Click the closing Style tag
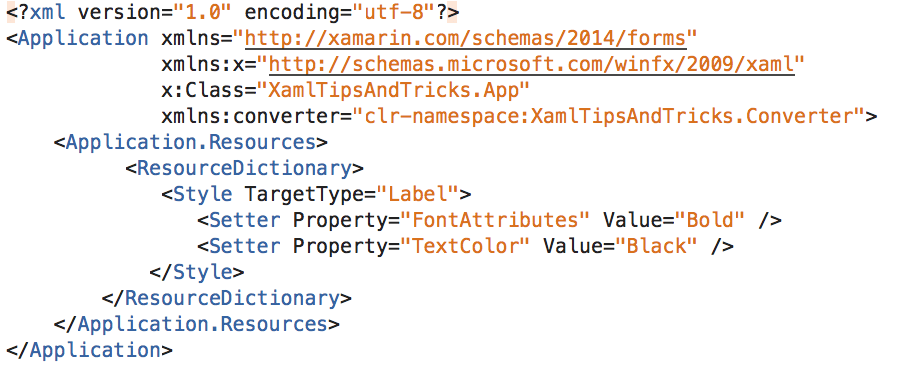Image resolution: width=918 pixels, height=378 pixels. 197,272
